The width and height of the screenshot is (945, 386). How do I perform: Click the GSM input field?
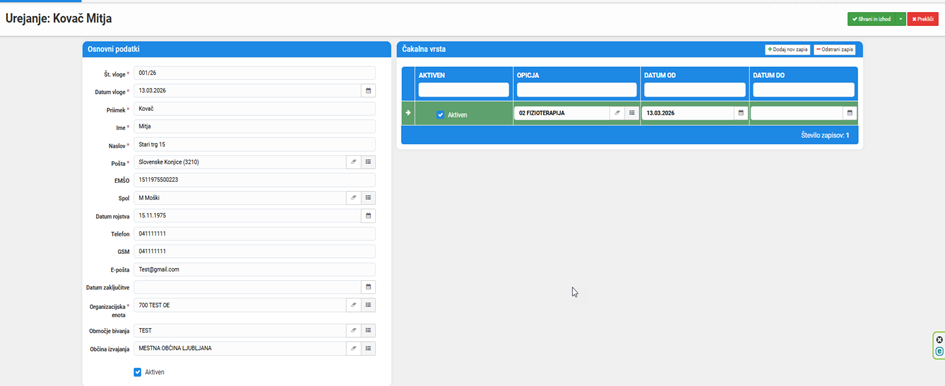click(x=254, y=252)
